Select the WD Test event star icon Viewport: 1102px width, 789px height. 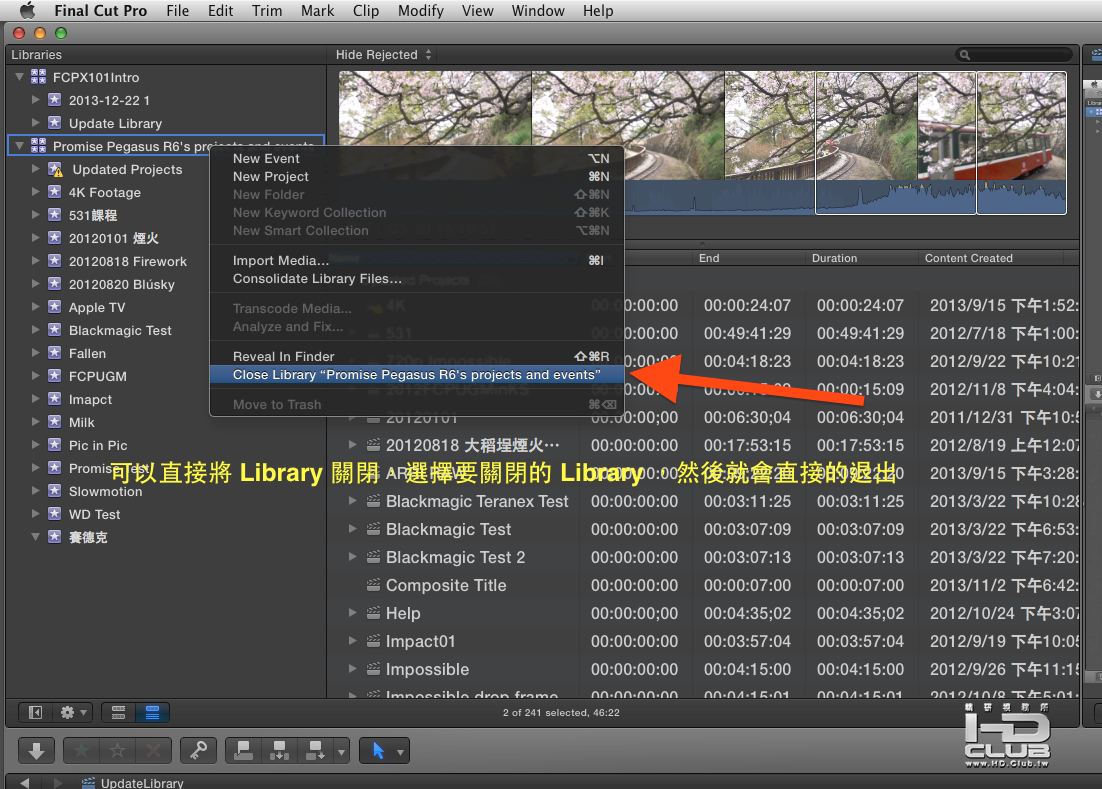pyautogui.click(x=54, y=514)
